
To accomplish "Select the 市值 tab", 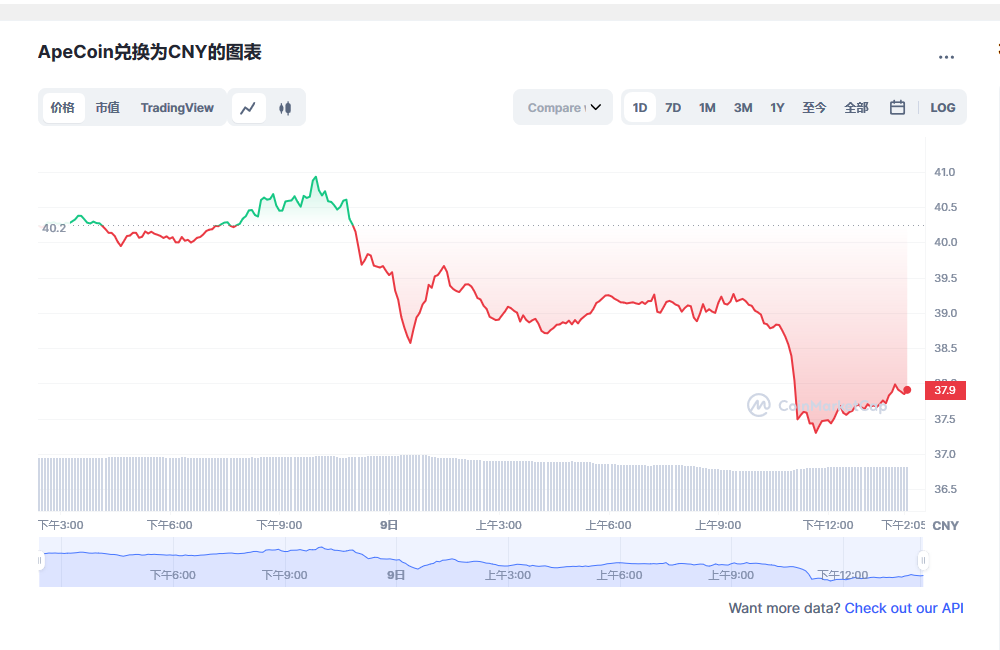I will click(107, 108).
